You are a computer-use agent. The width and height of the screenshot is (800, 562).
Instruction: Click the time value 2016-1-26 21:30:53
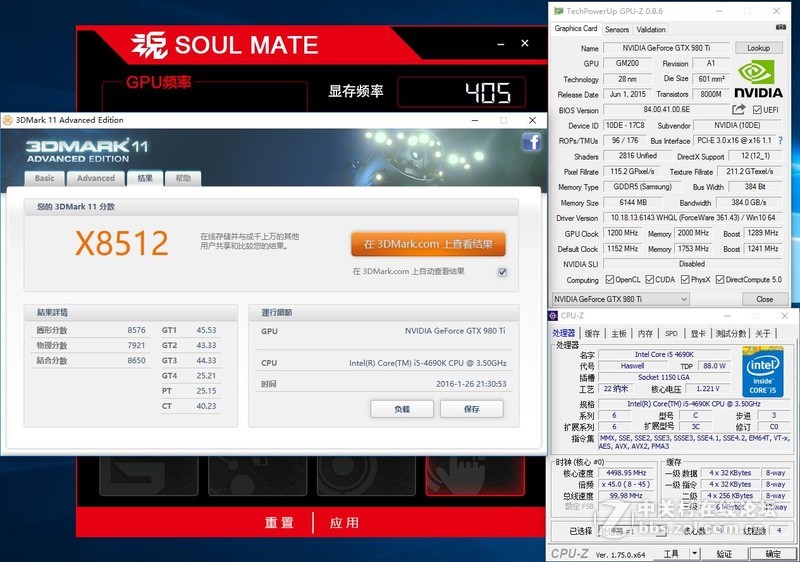471,384
